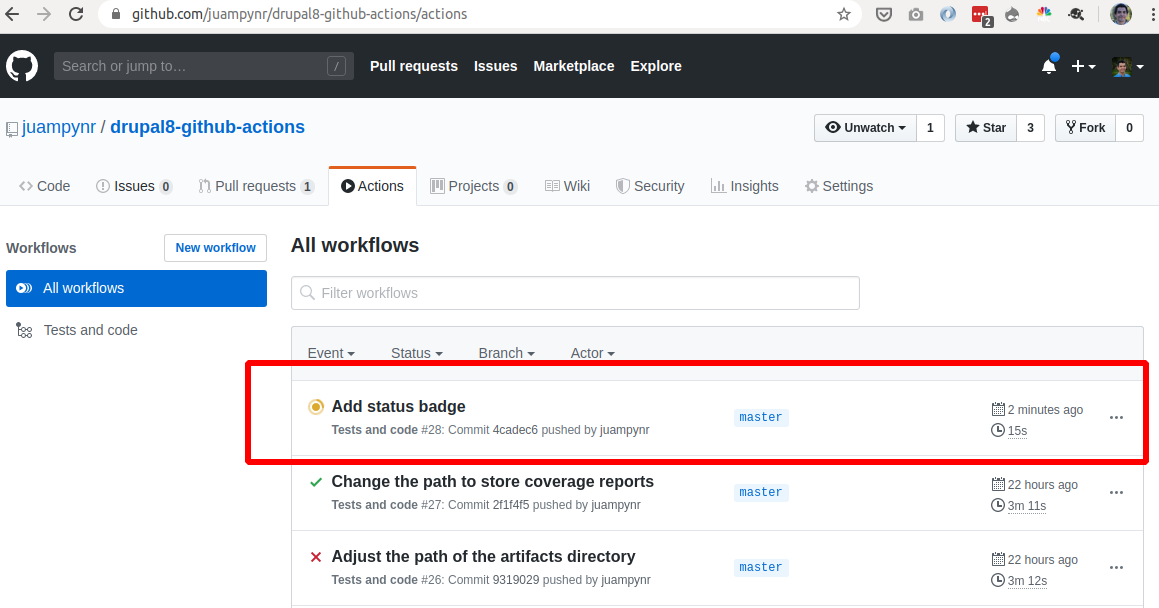Screen dimensions: 1159x608
Task: Open the watchers count 1
Action: (x=930, y=128)
